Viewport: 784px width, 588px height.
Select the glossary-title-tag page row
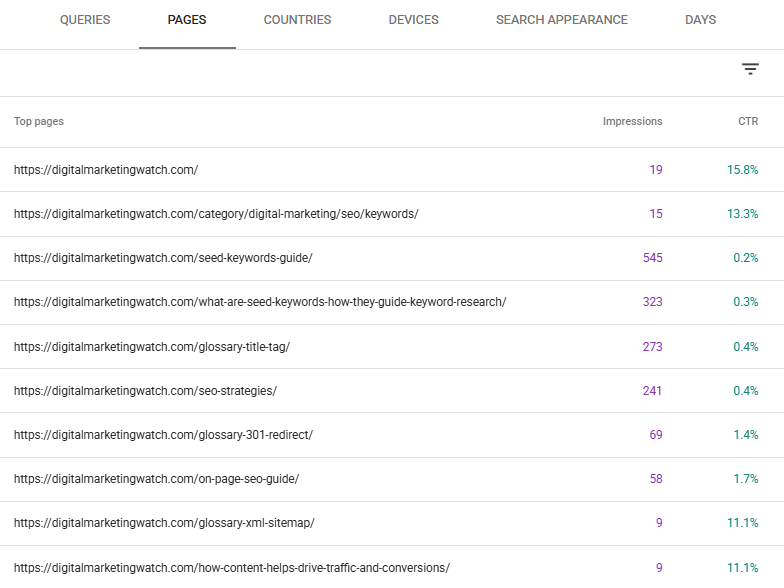click(x=392, y=346)
